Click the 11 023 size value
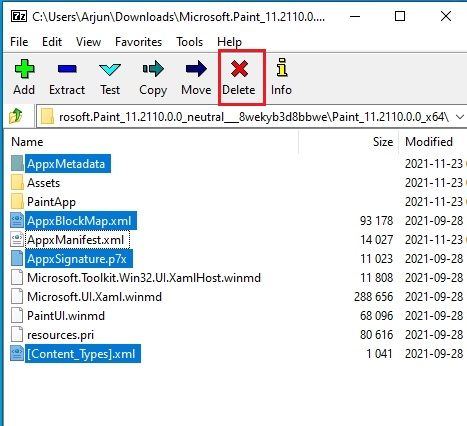Screen dimensions: 467x426 (377, 259)
